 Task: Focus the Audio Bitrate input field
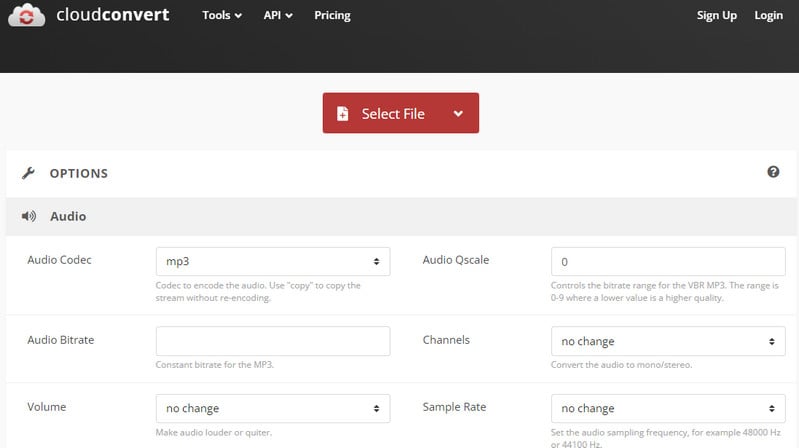pos(273,341)
